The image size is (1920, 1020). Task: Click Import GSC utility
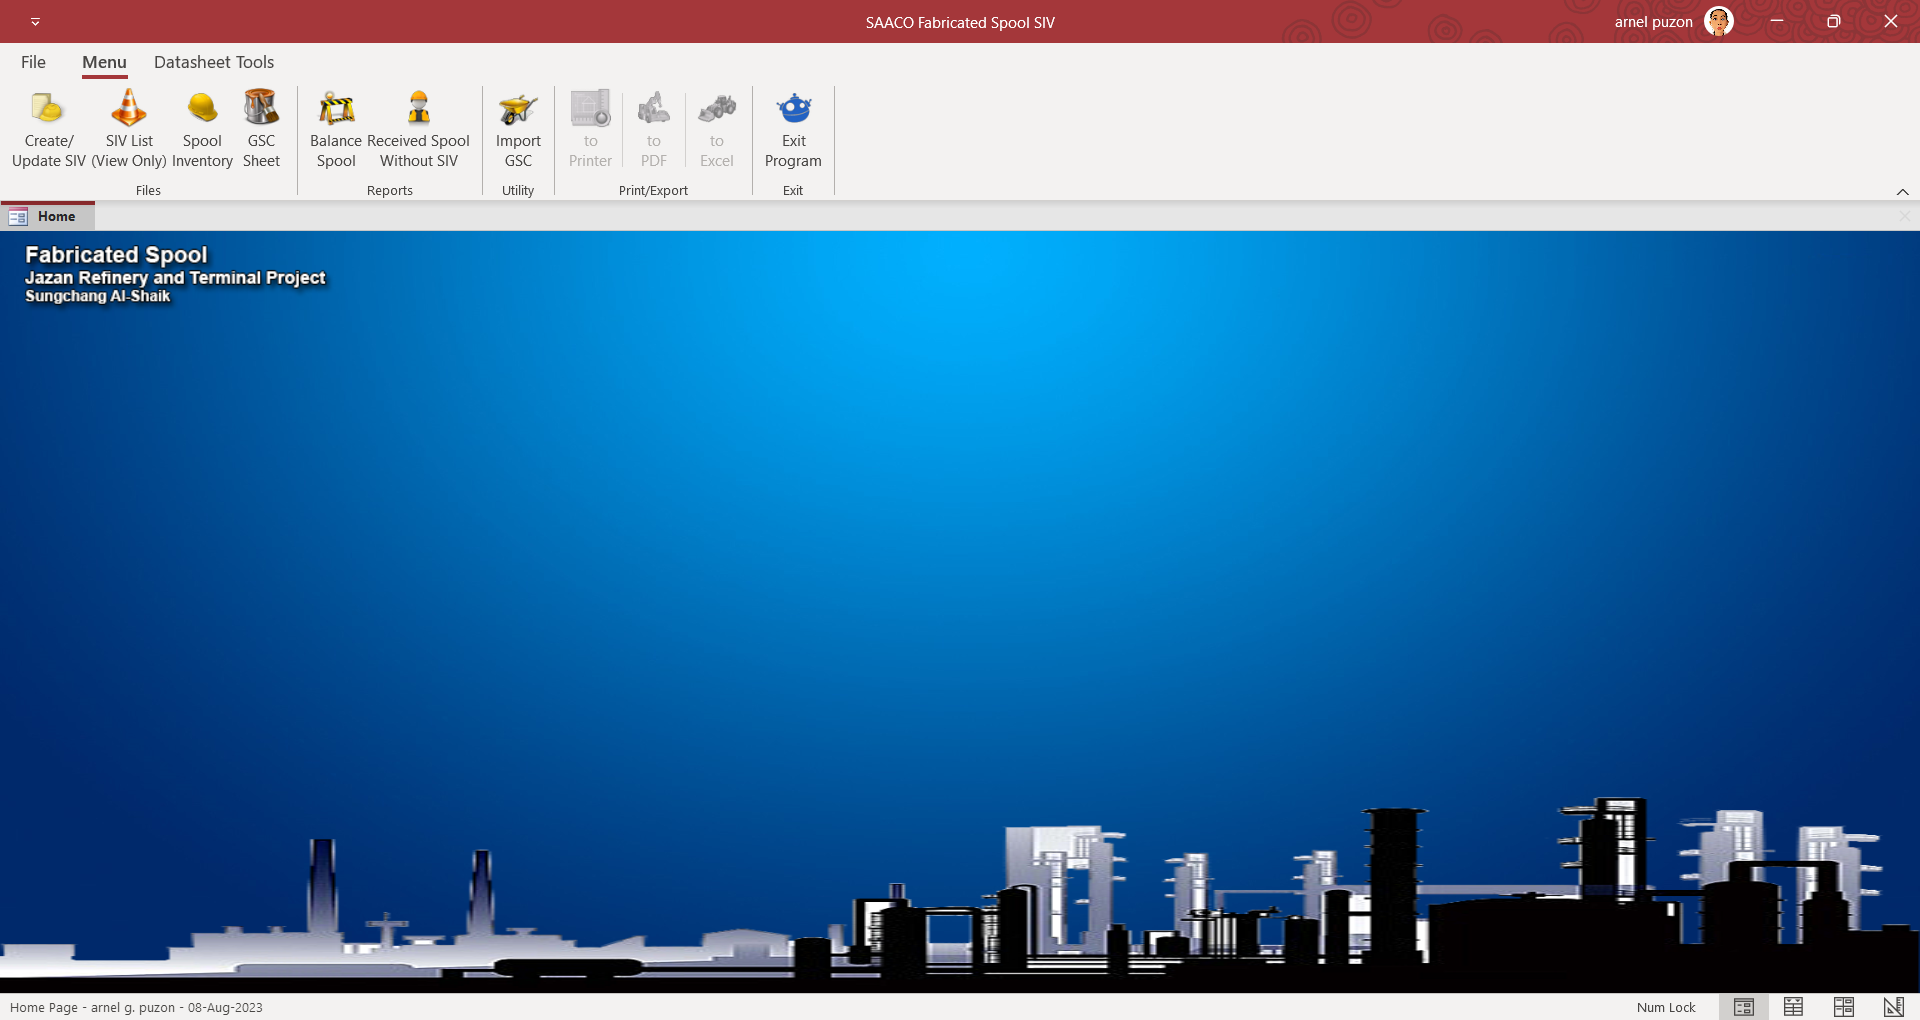click(518, 129)
